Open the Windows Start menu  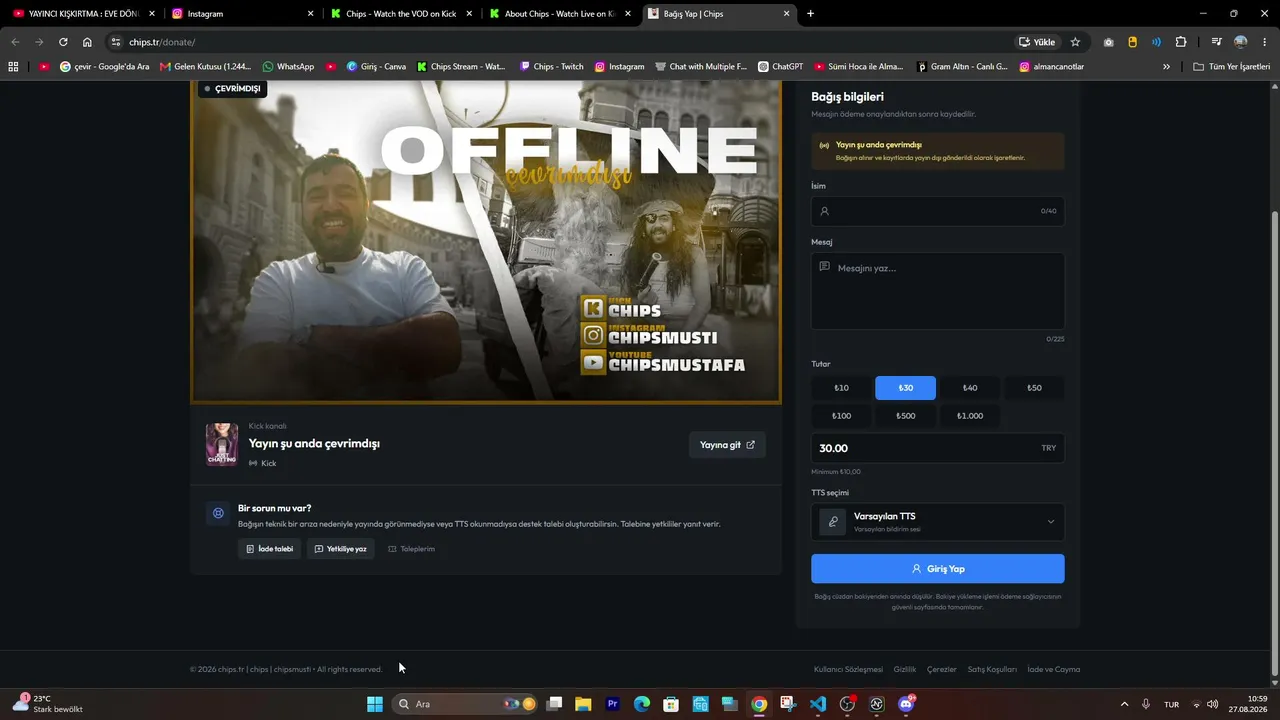375,704
